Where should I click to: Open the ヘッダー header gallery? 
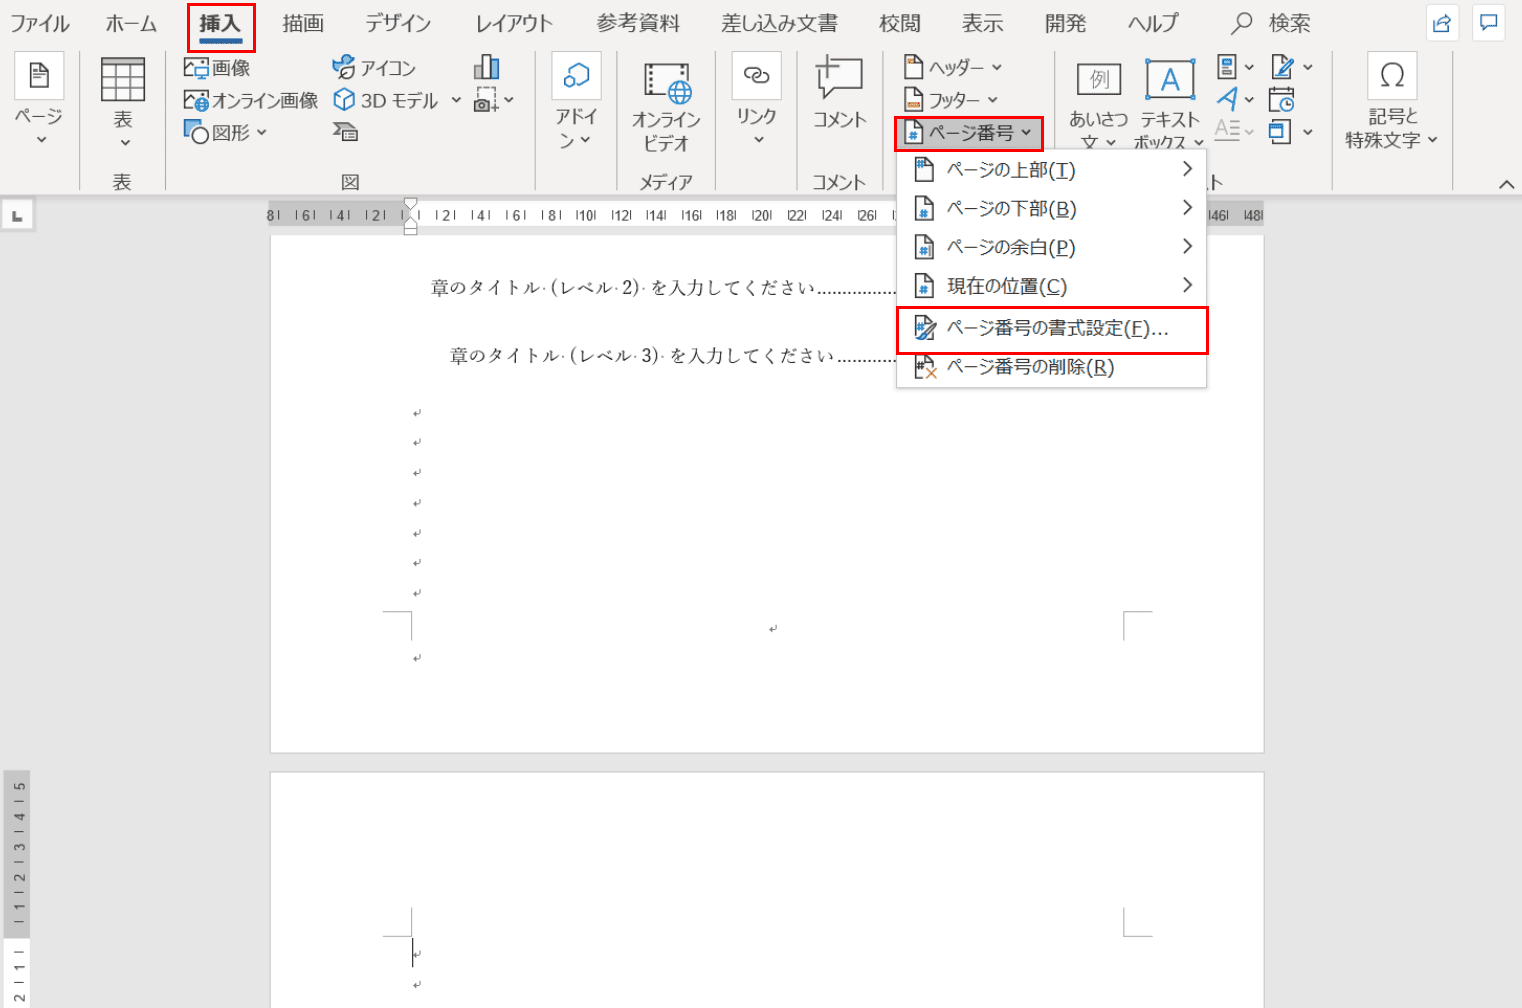pos(953,67)
